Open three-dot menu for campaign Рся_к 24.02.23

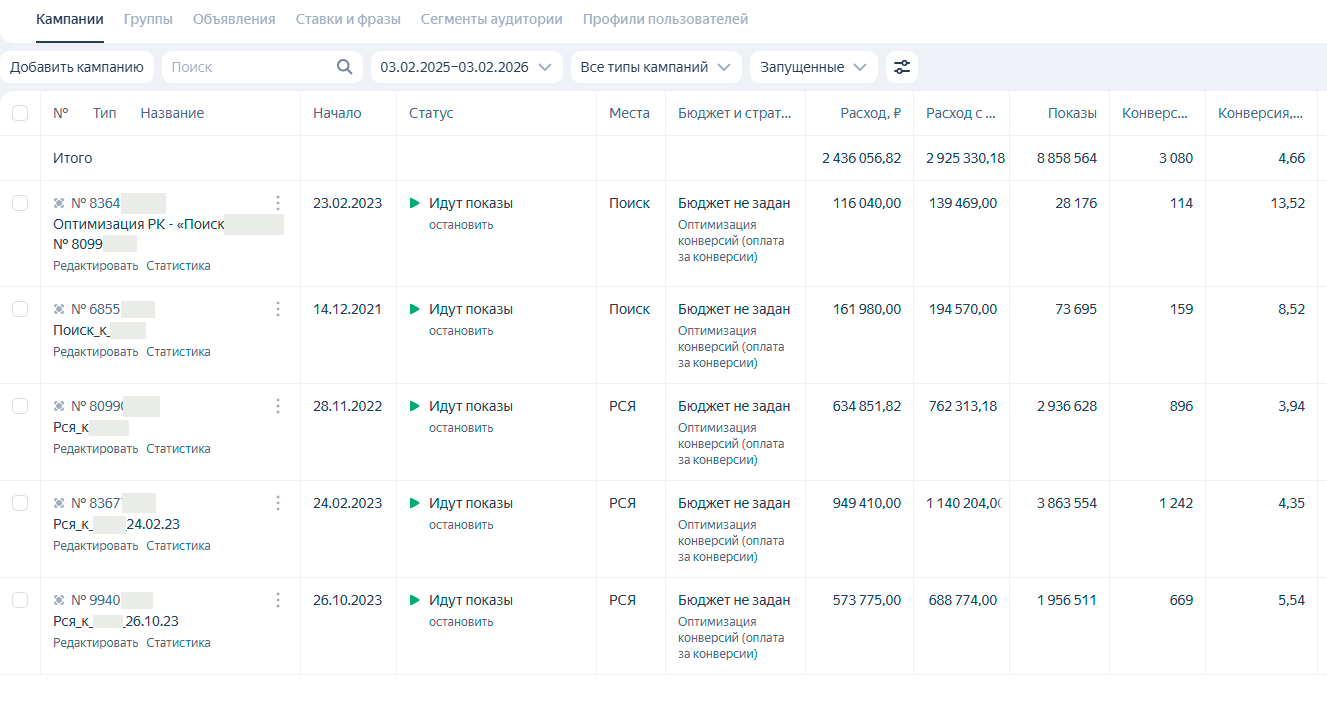(x=278, y=503)
